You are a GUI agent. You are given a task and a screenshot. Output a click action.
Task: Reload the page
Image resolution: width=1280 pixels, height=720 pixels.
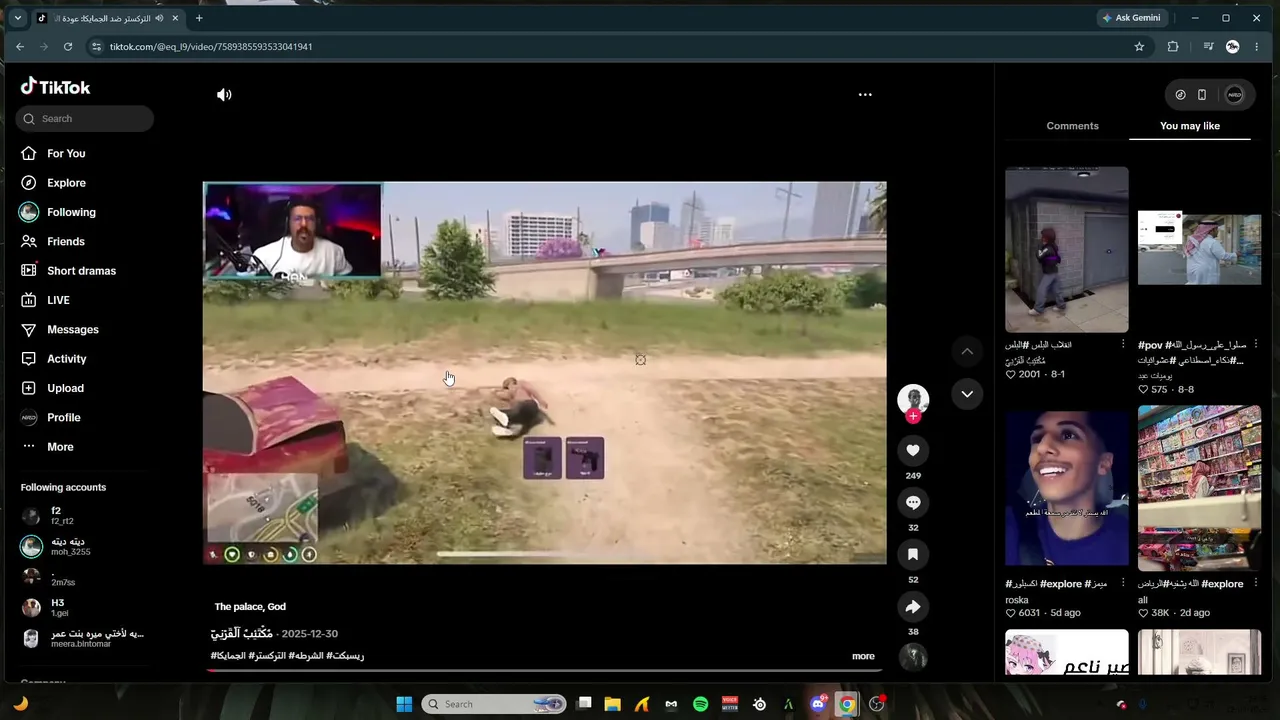click(x=68, y=47)
